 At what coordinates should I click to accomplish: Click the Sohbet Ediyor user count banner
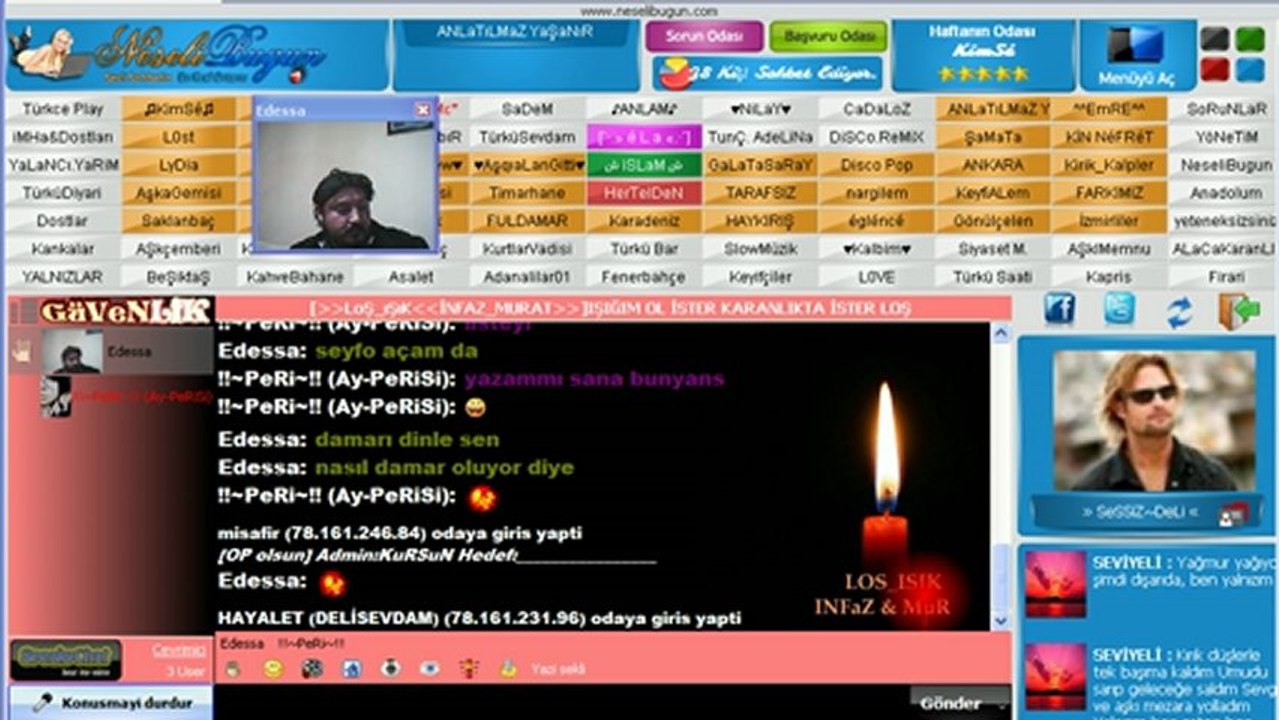click(x=768, y=73)
